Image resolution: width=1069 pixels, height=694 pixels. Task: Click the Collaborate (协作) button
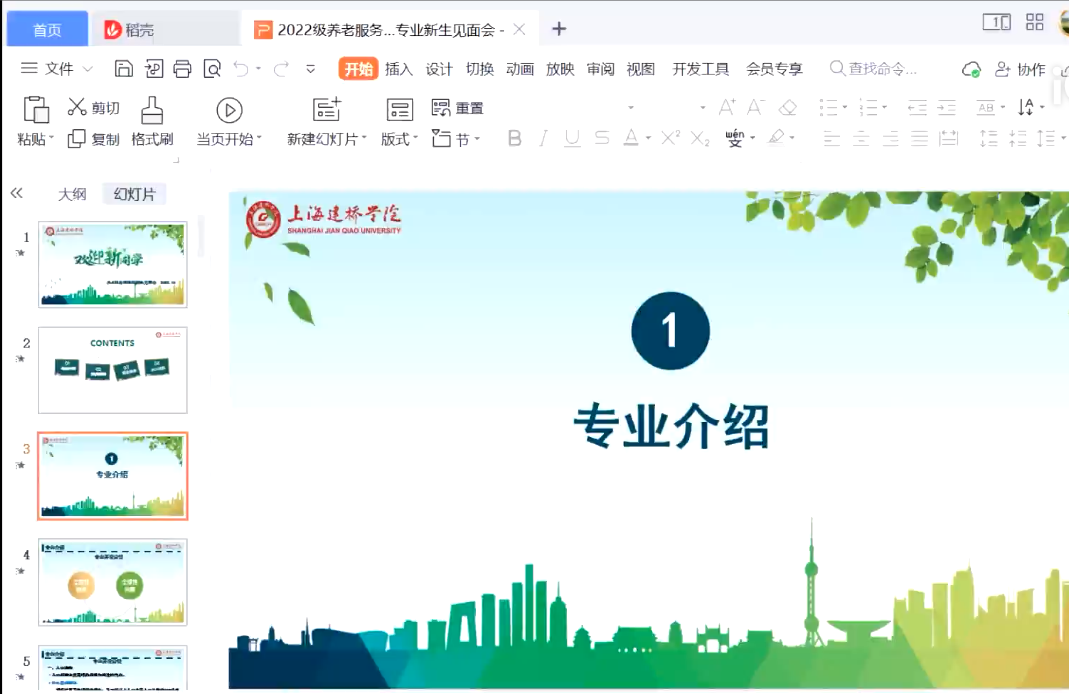(1020, 69)
